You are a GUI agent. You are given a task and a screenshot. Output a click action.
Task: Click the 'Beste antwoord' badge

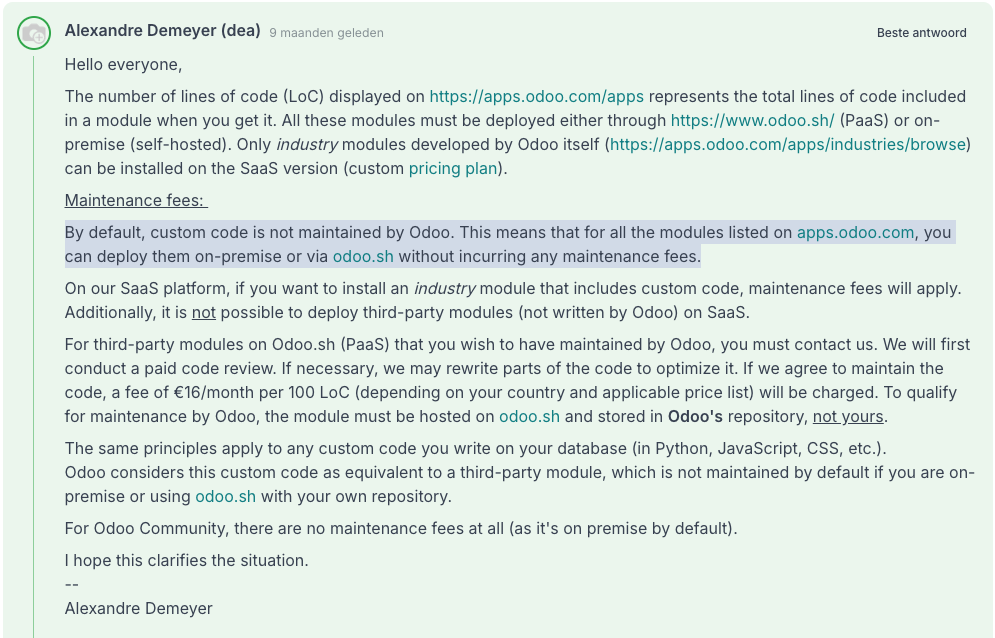pos(921,33)
